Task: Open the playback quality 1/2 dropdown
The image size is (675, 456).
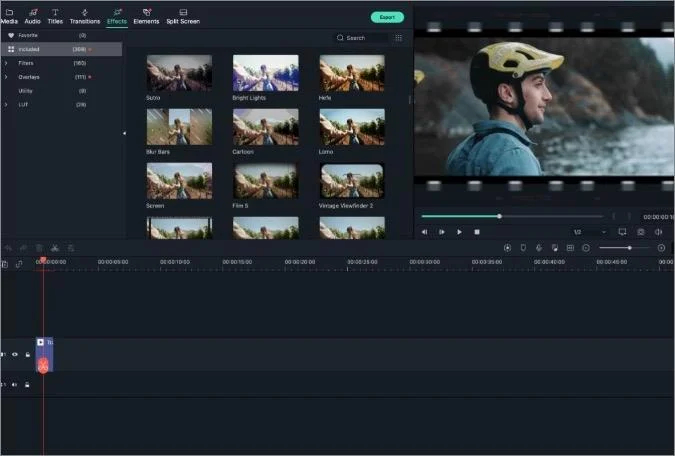Action: [x=589, y=232]
